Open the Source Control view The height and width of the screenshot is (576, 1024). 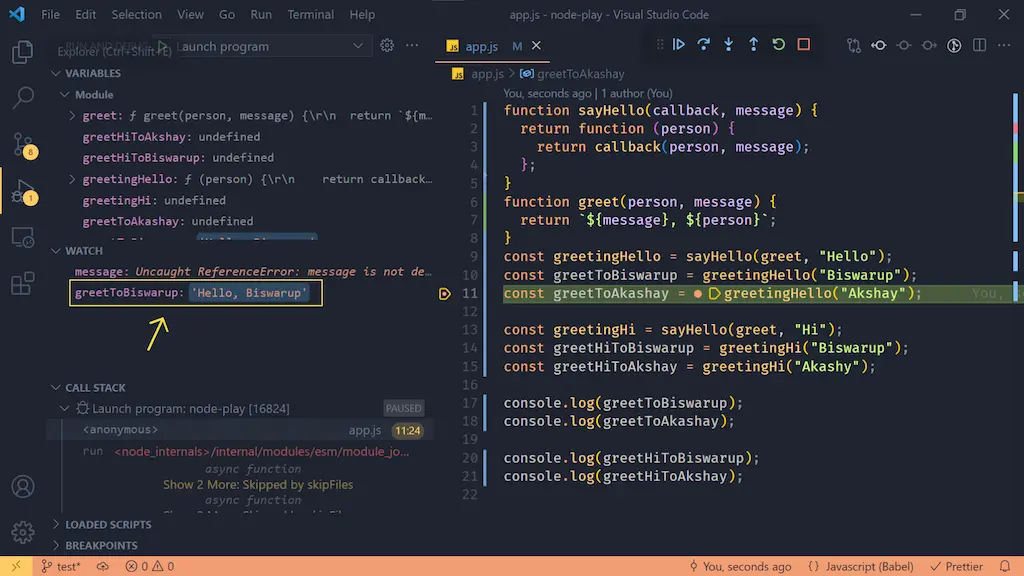pos(24,144)
